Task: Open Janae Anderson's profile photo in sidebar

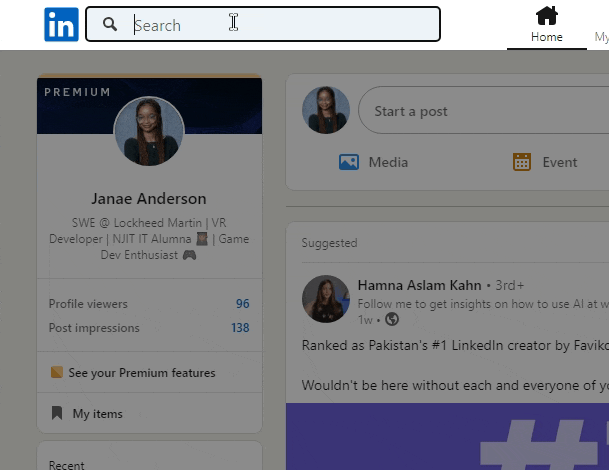Action: 149,131
